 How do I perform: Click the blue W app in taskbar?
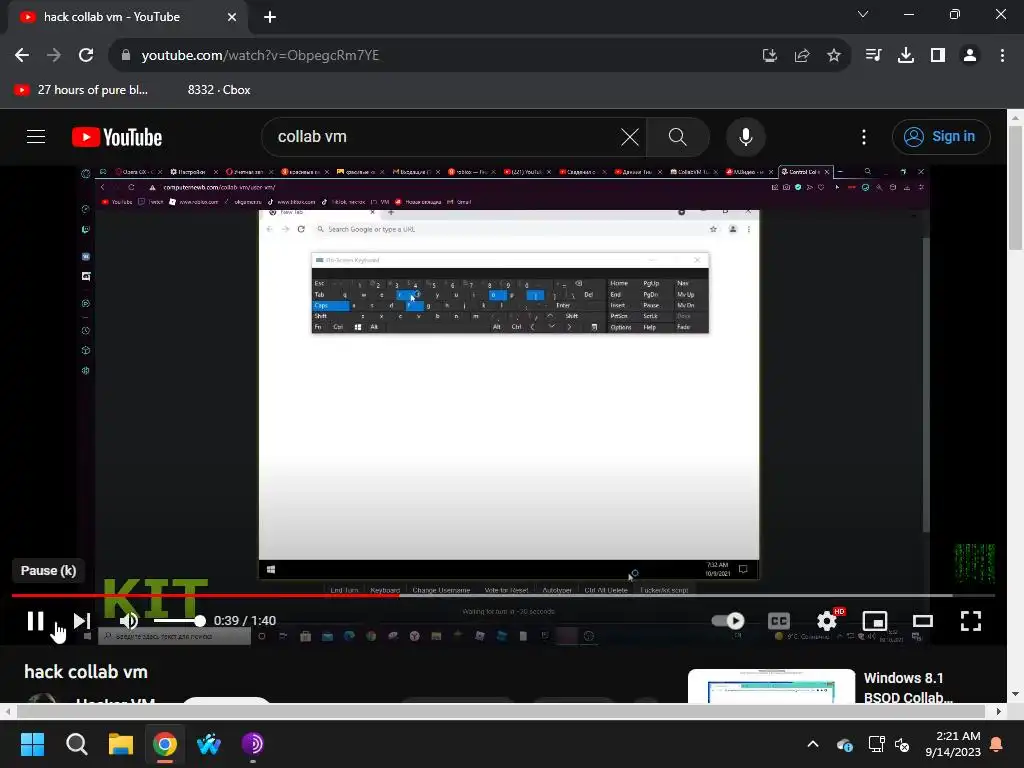click(209, 744)
